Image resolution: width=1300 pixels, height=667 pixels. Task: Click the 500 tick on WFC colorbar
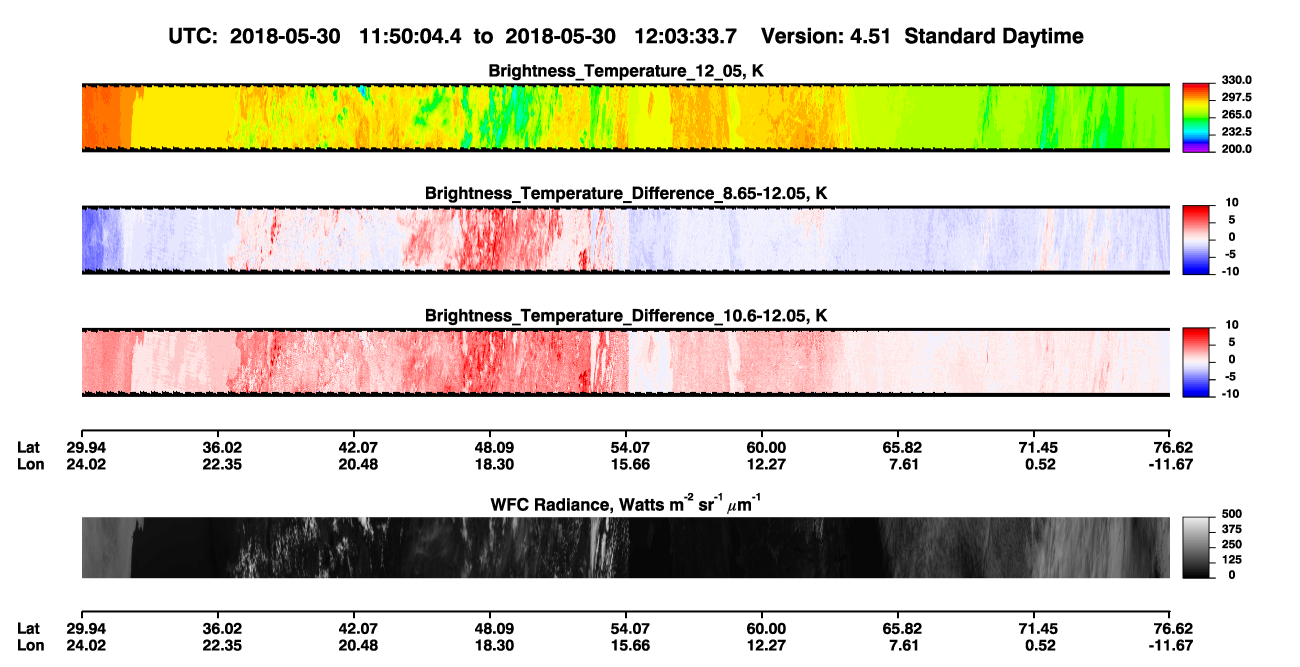point(1231,512)
